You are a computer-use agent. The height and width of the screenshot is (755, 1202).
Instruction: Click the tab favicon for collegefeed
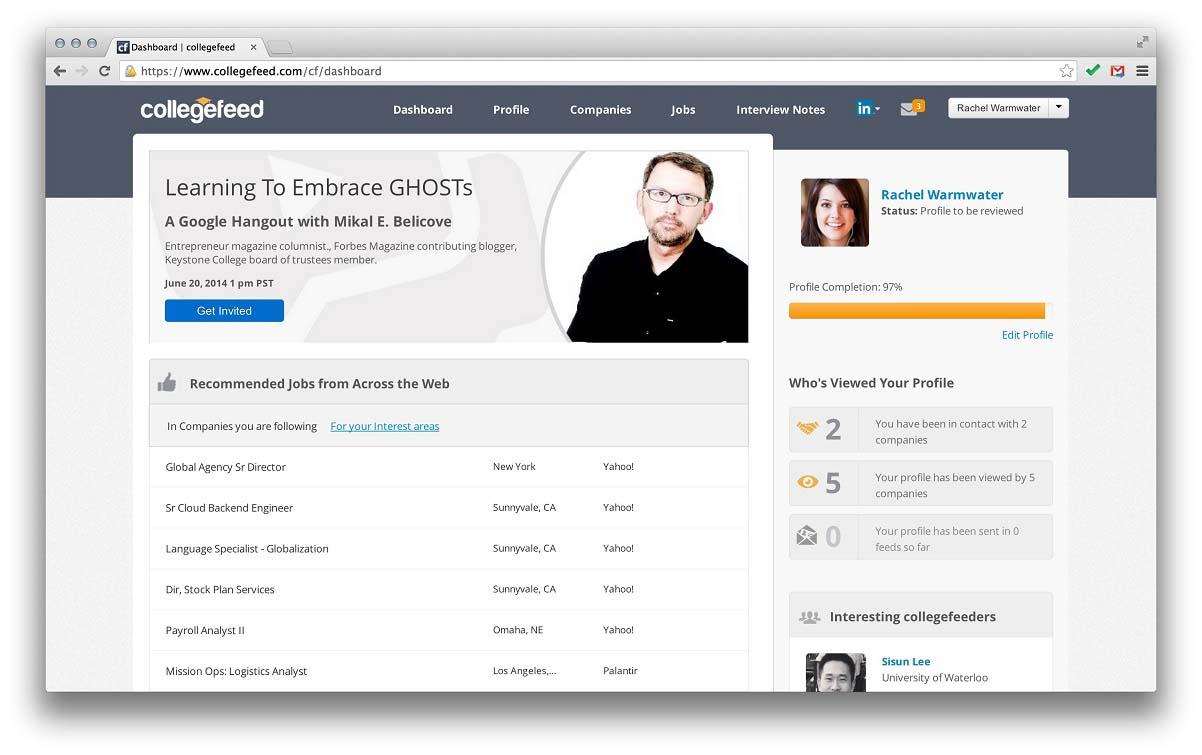tap(123, 47)
